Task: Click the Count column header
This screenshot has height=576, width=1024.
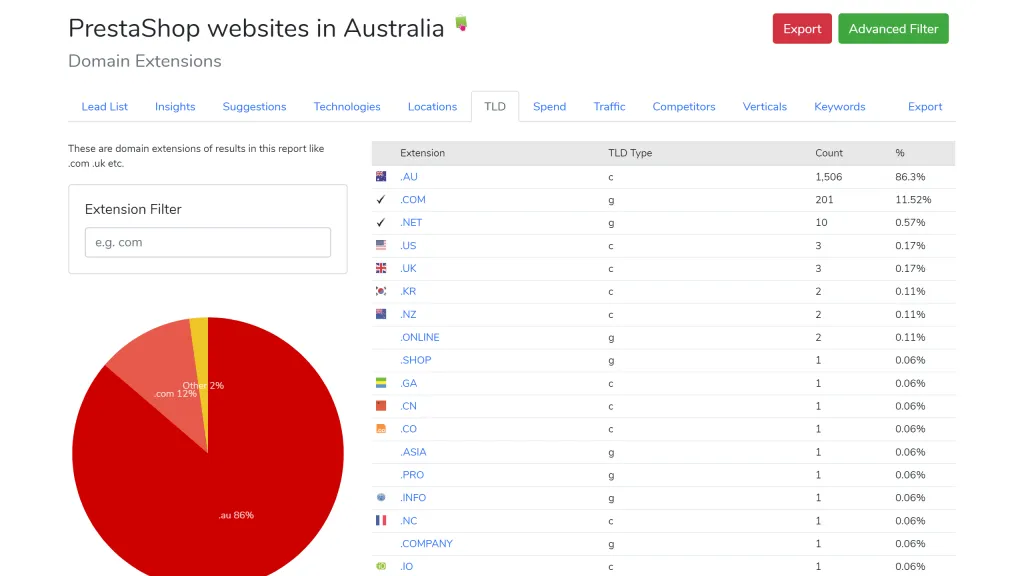Action: click(x=829, y=153)
